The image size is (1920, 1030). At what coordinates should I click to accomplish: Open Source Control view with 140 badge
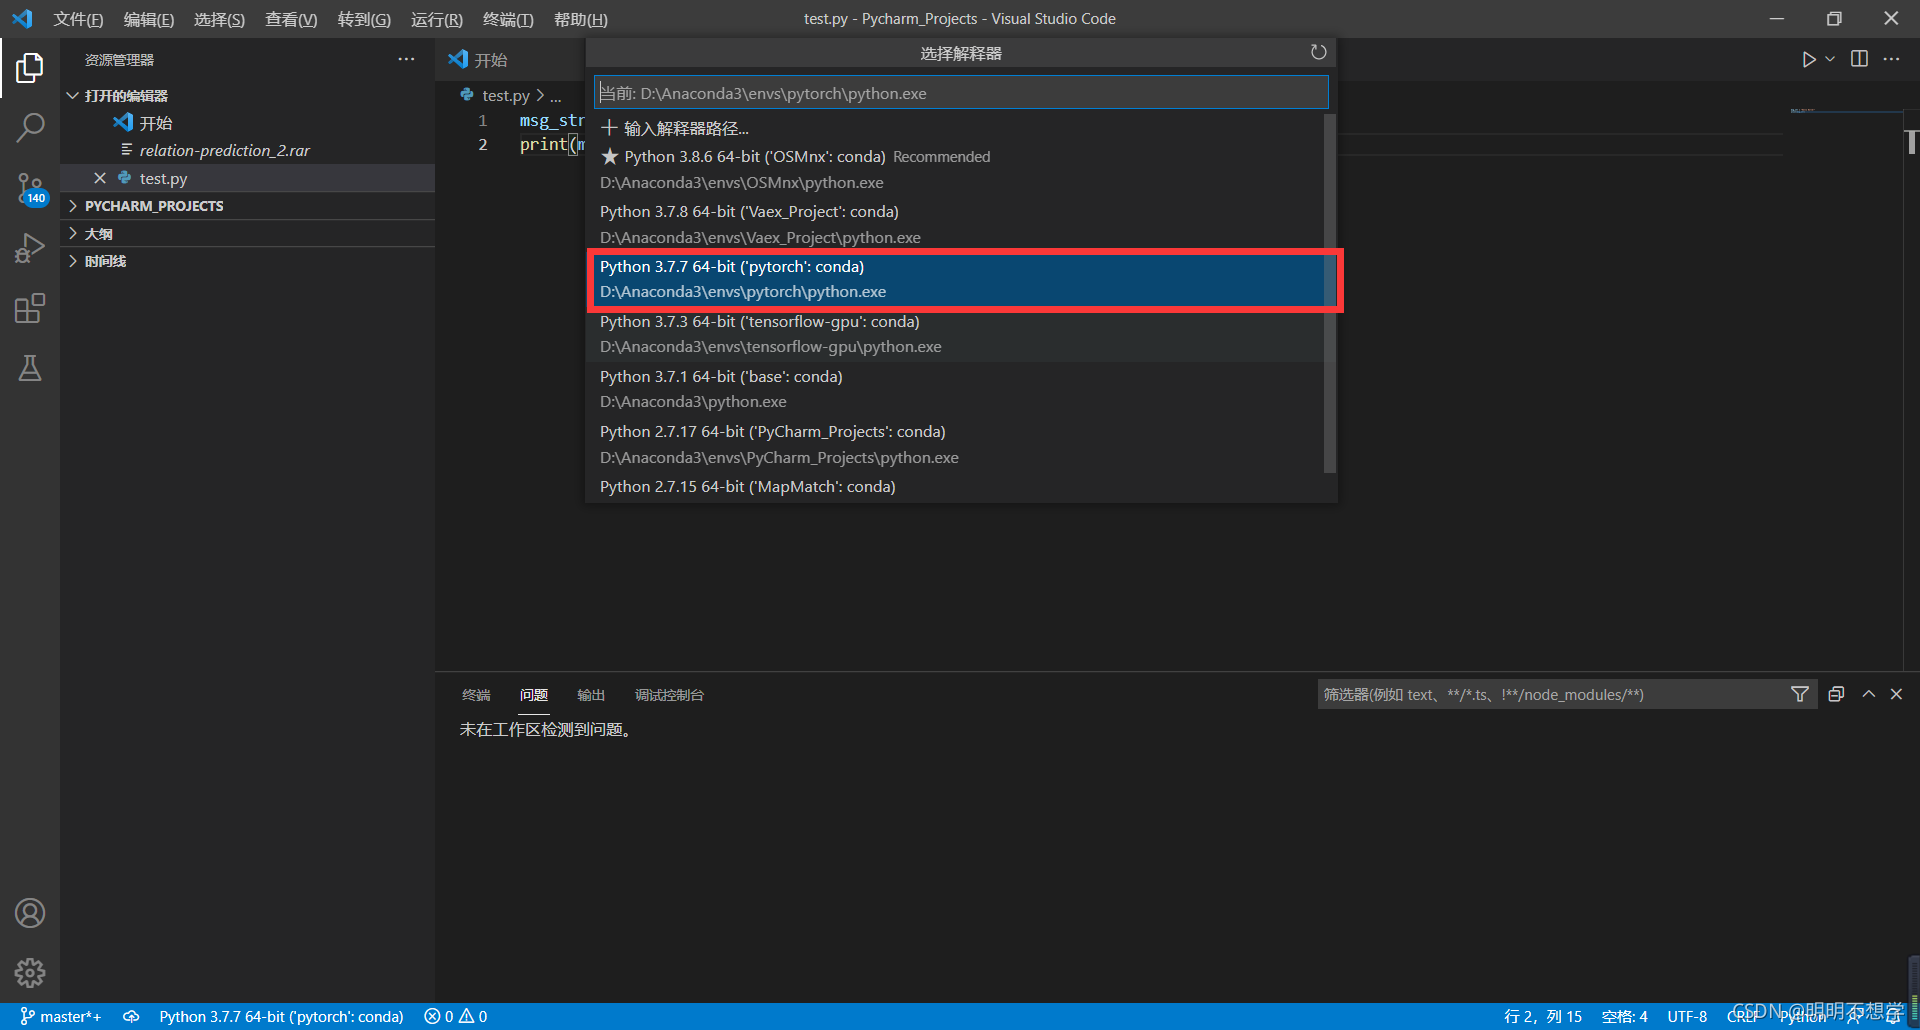(30, 188)
